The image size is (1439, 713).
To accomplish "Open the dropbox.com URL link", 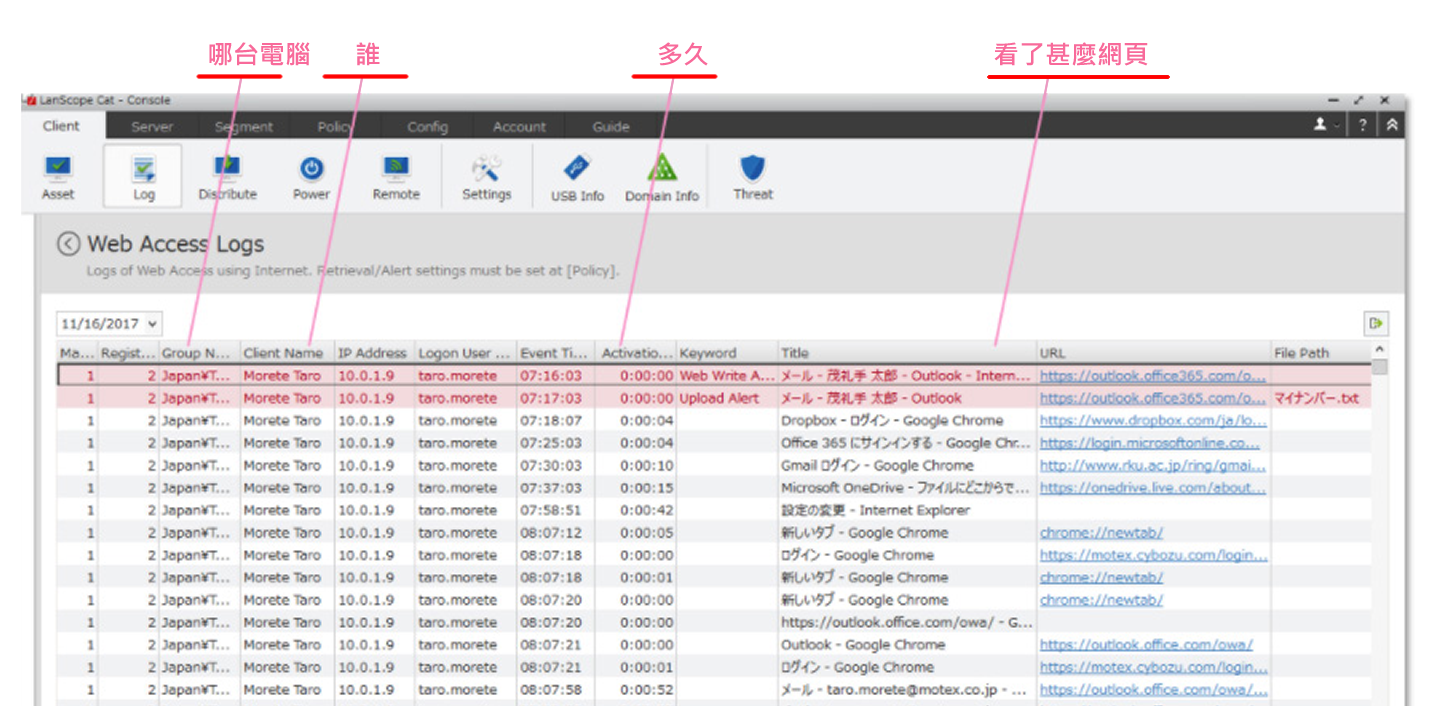I will (x=1152, y=421).
